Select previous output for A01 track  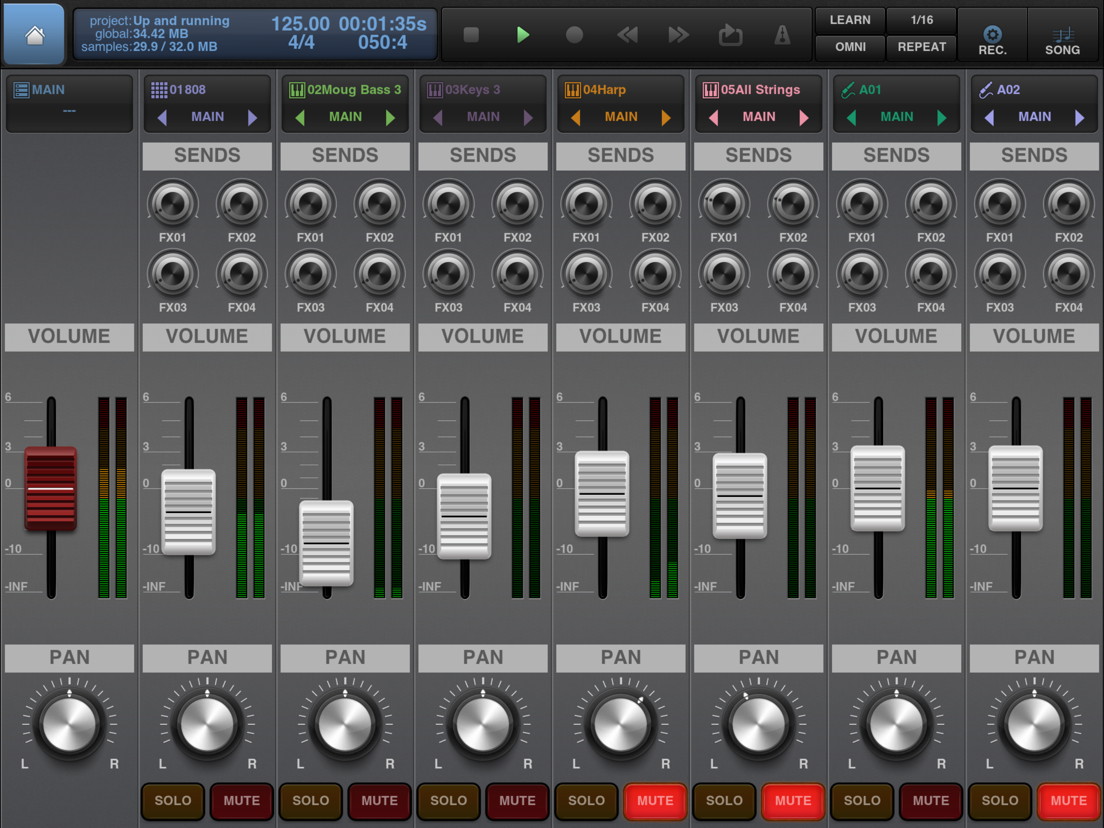851,118
